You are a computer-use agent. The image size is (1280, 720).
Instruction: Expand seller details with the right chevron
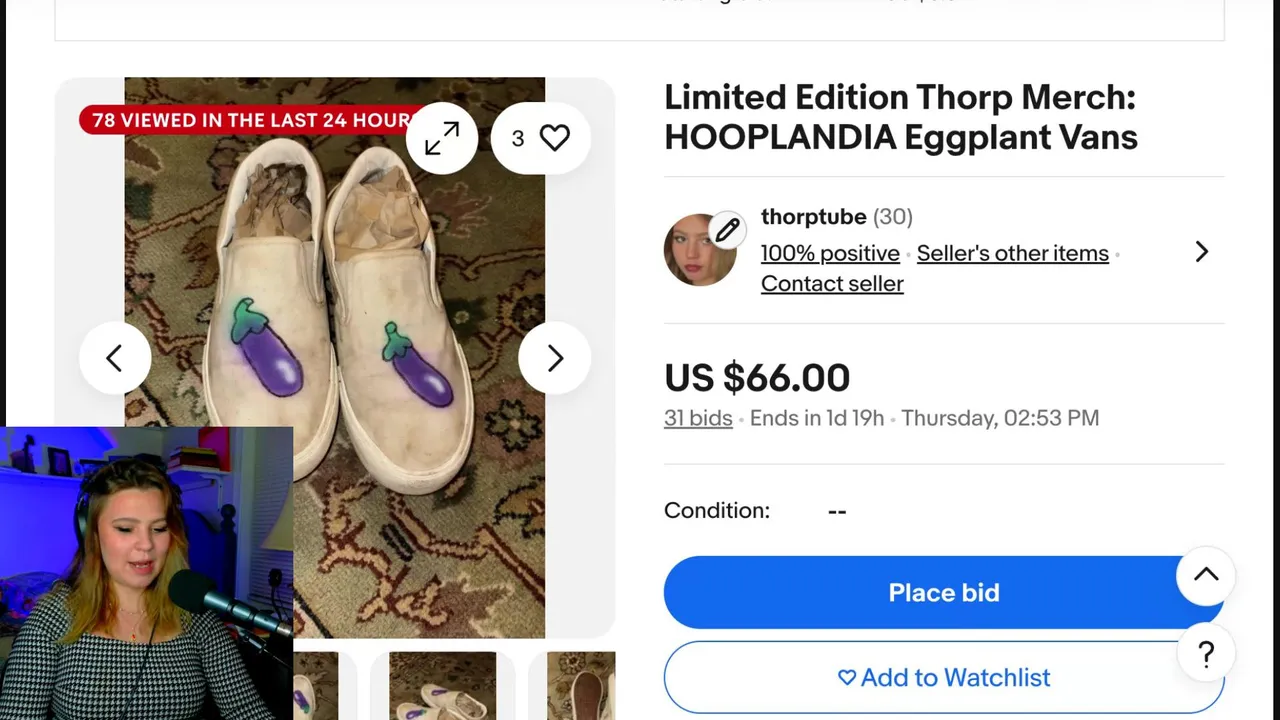tap(1201, 252)
